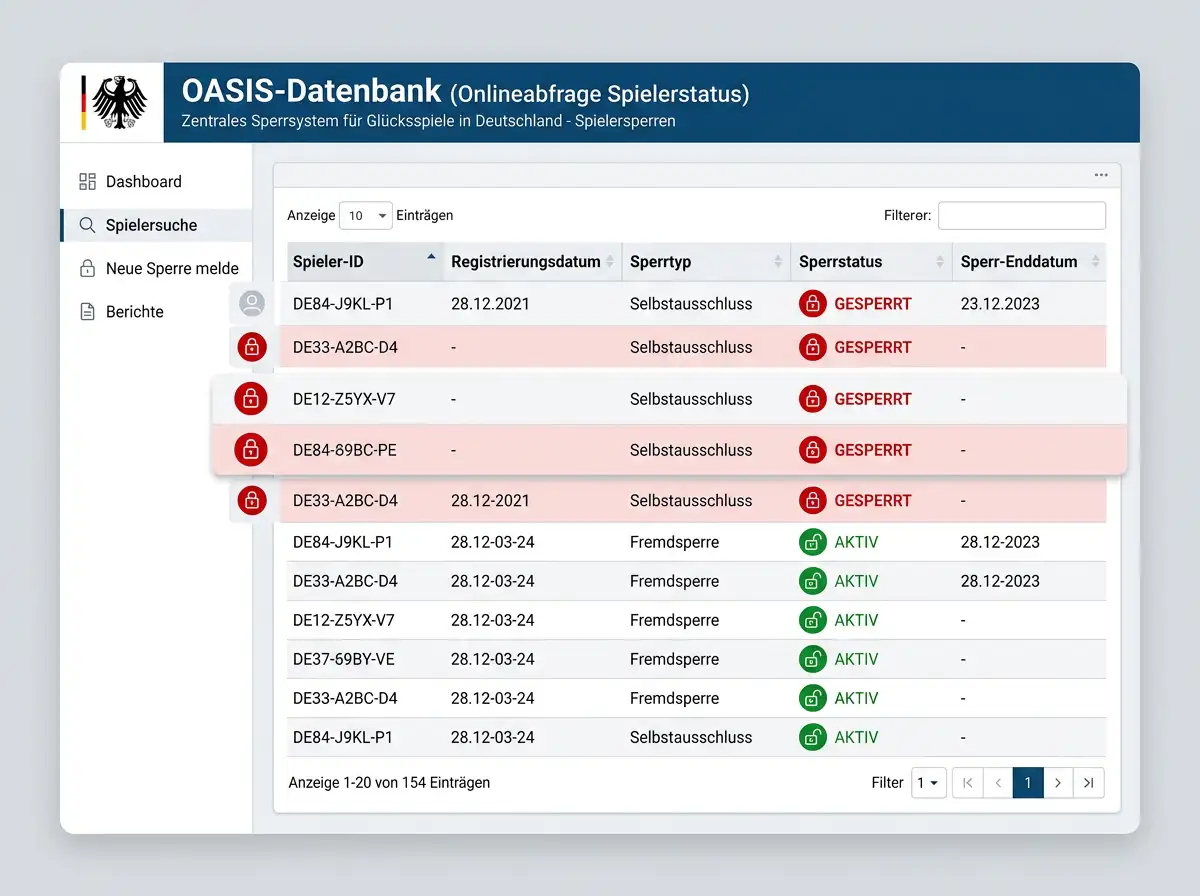Click the red lock icon left of DE12-Z5YX-V7
The height and width of the screenshot is (896, 1200).
coord(251,398)
